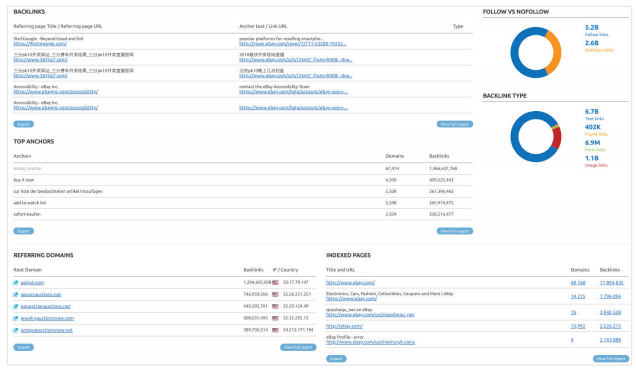Select the 6.9M form links value
This screenshot has height=368, width=636.
(x=592, y=143)
